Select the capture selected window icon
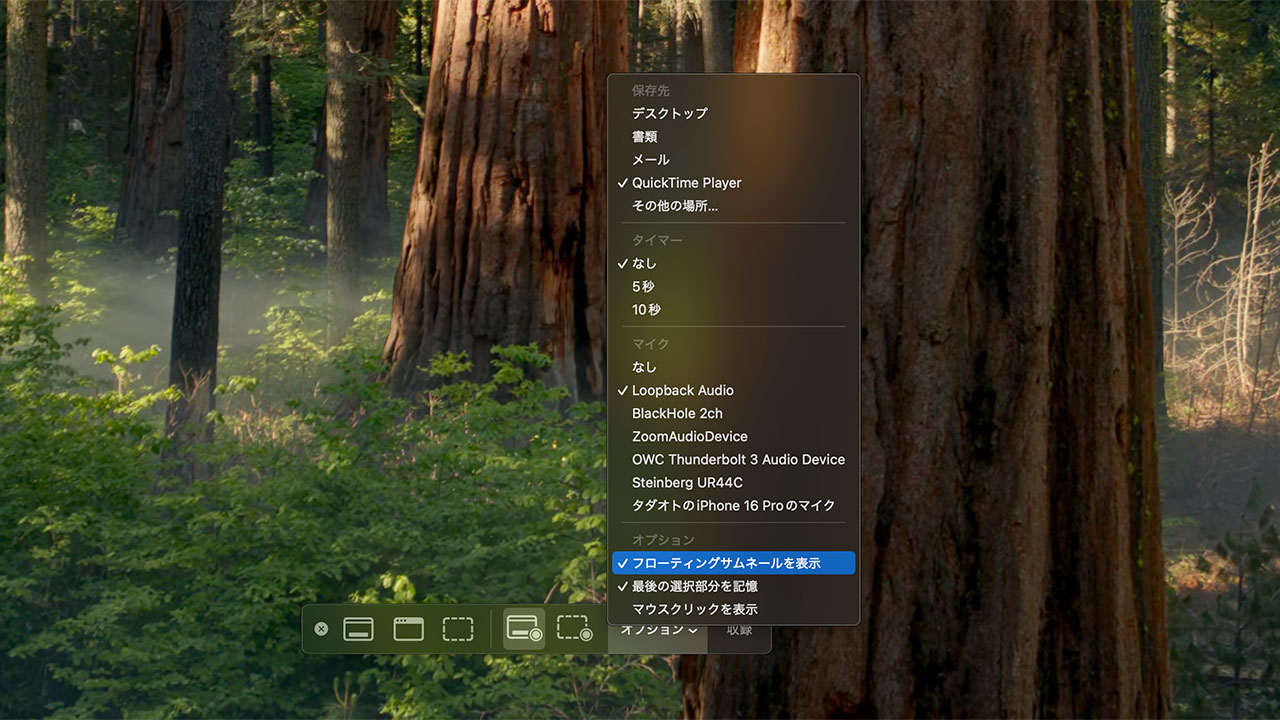This screenshot has height=720, width=1280. [408, 629]
